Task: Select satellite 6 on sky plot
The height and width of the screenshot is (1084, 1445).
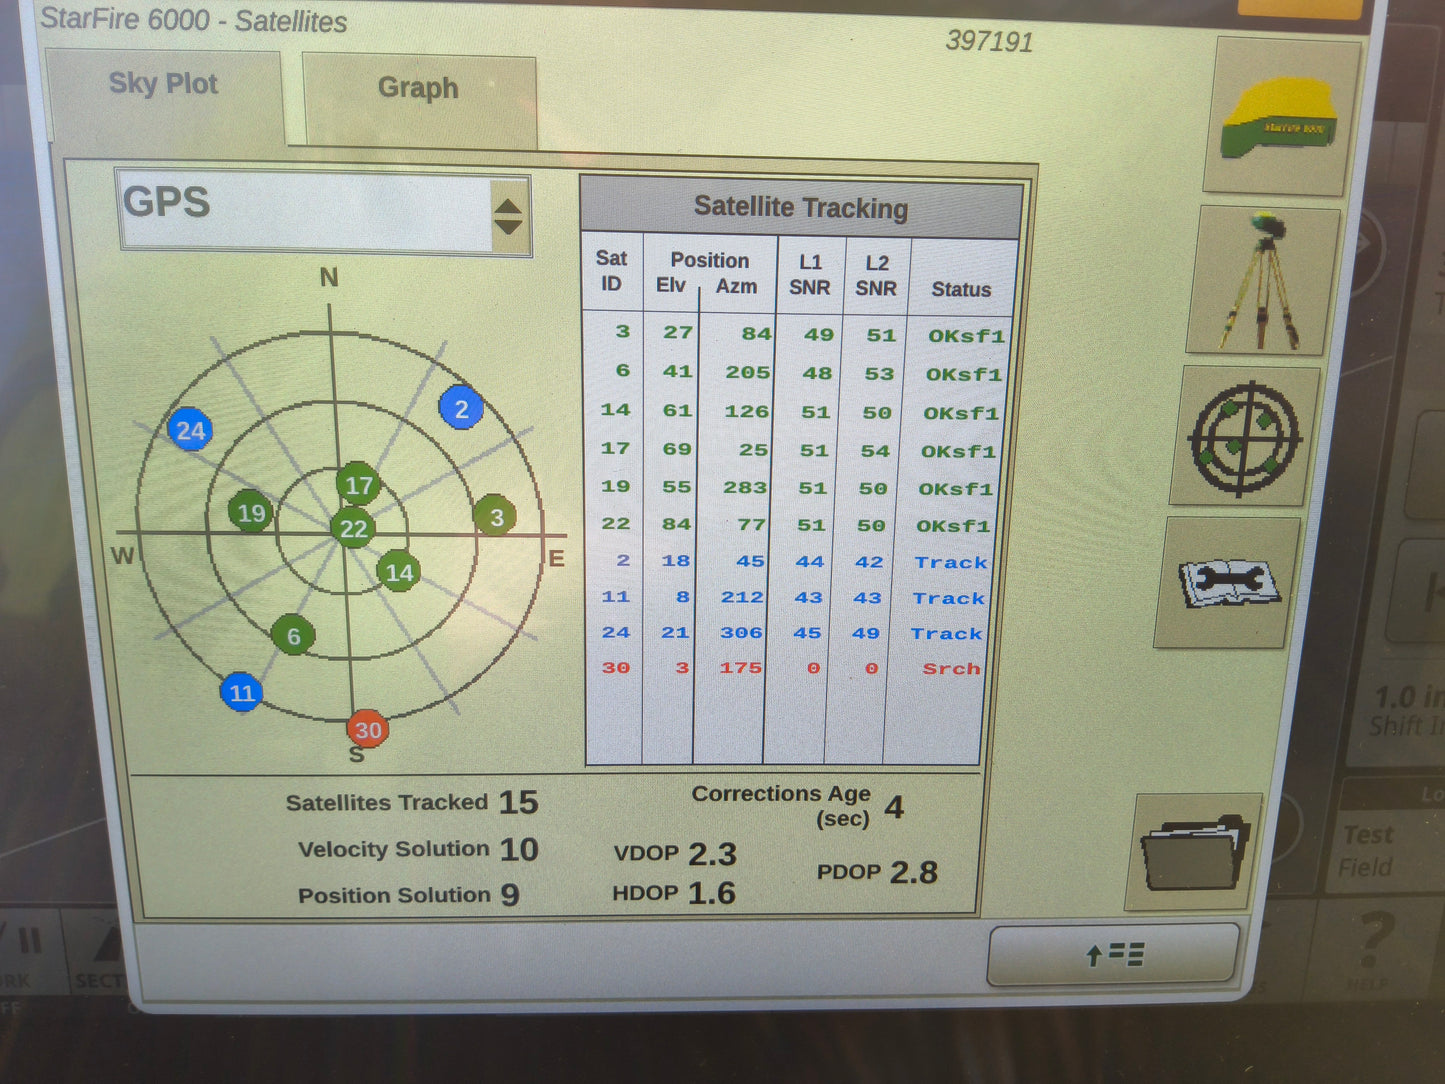Action: coord(293,636)
